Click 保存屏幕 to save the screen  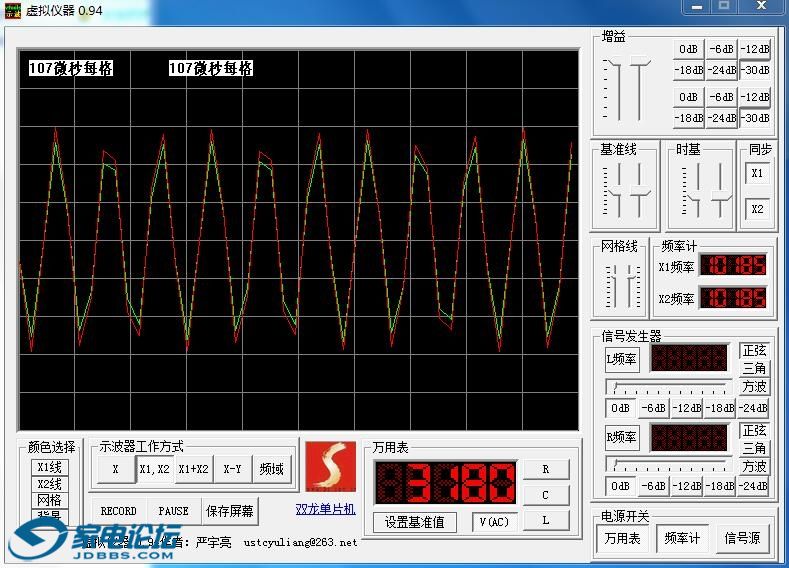tap(229, 511)
